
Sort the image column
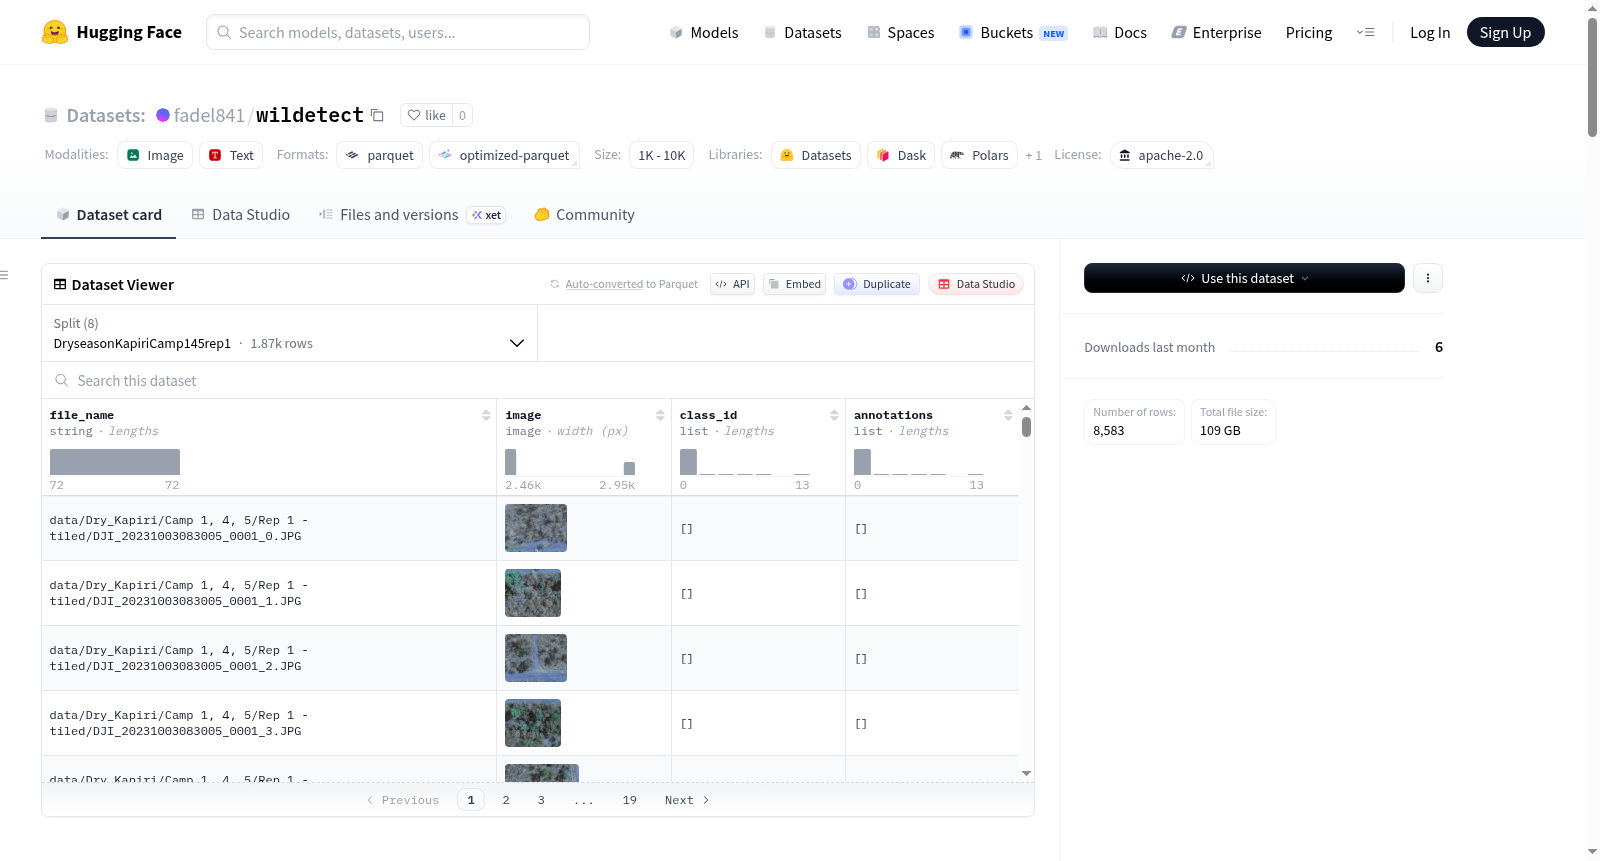point(660,415)
